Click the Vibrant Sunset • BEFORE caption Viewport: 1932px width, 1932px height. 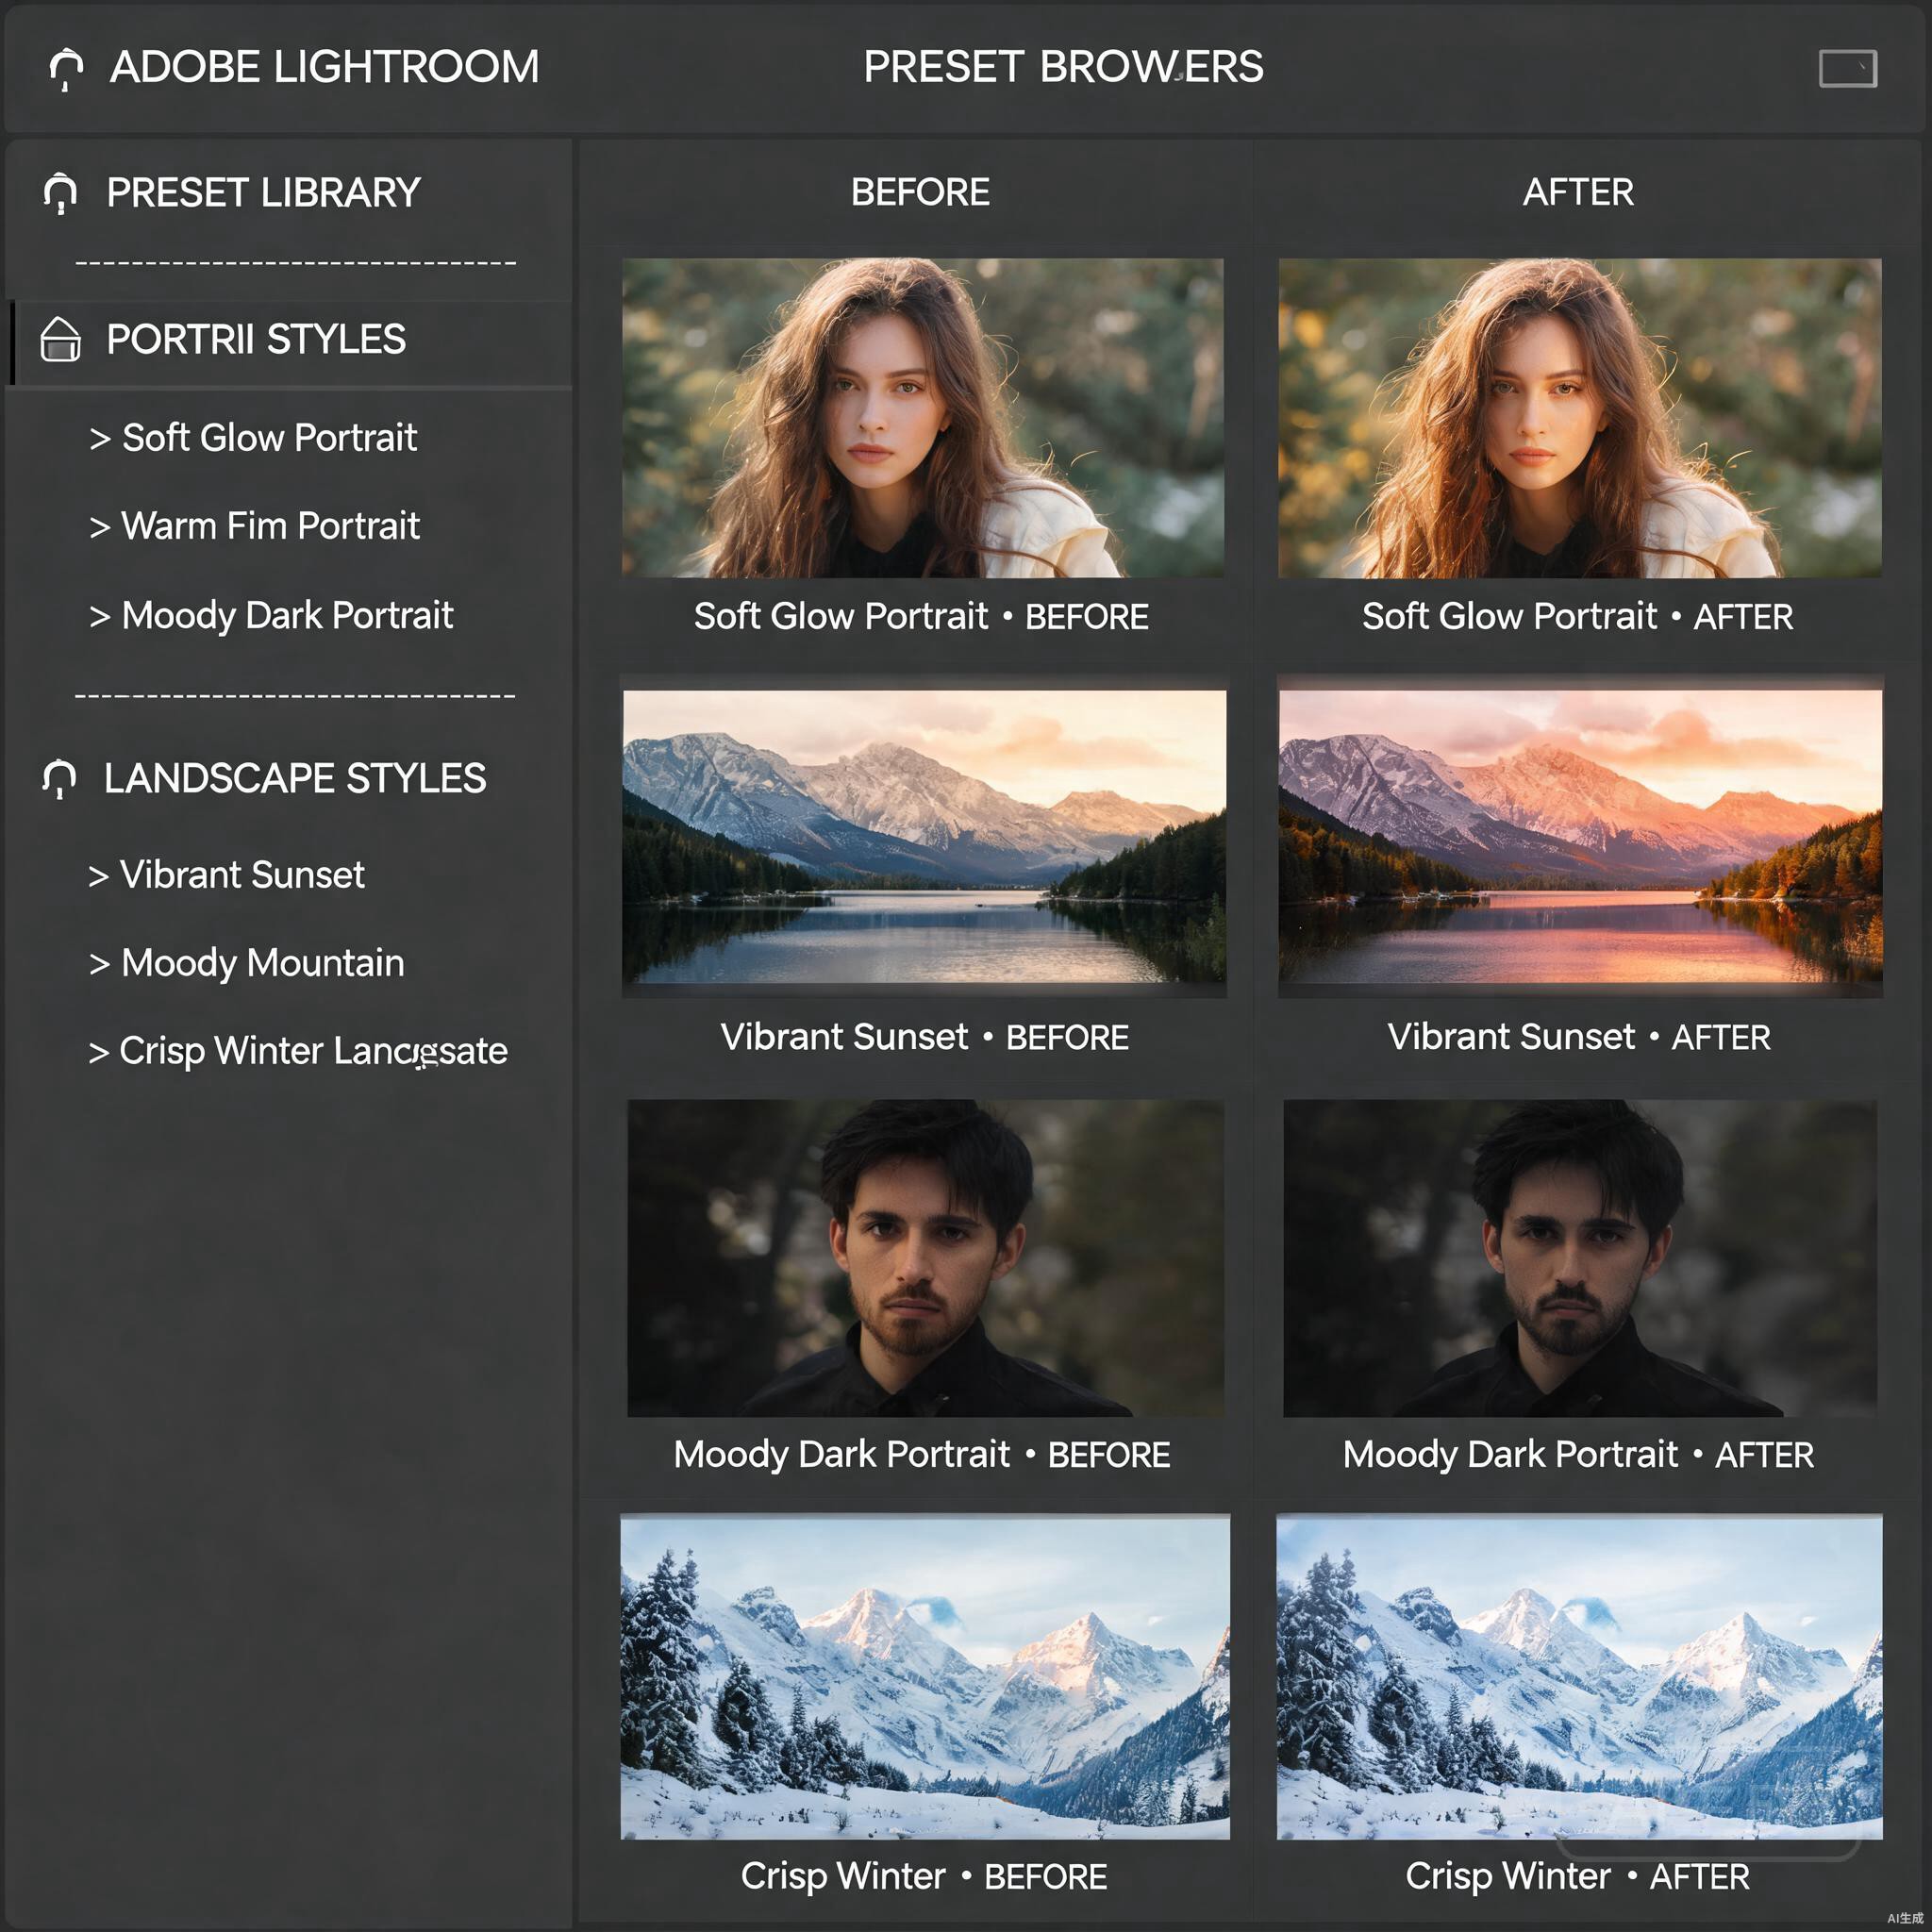925,1037
